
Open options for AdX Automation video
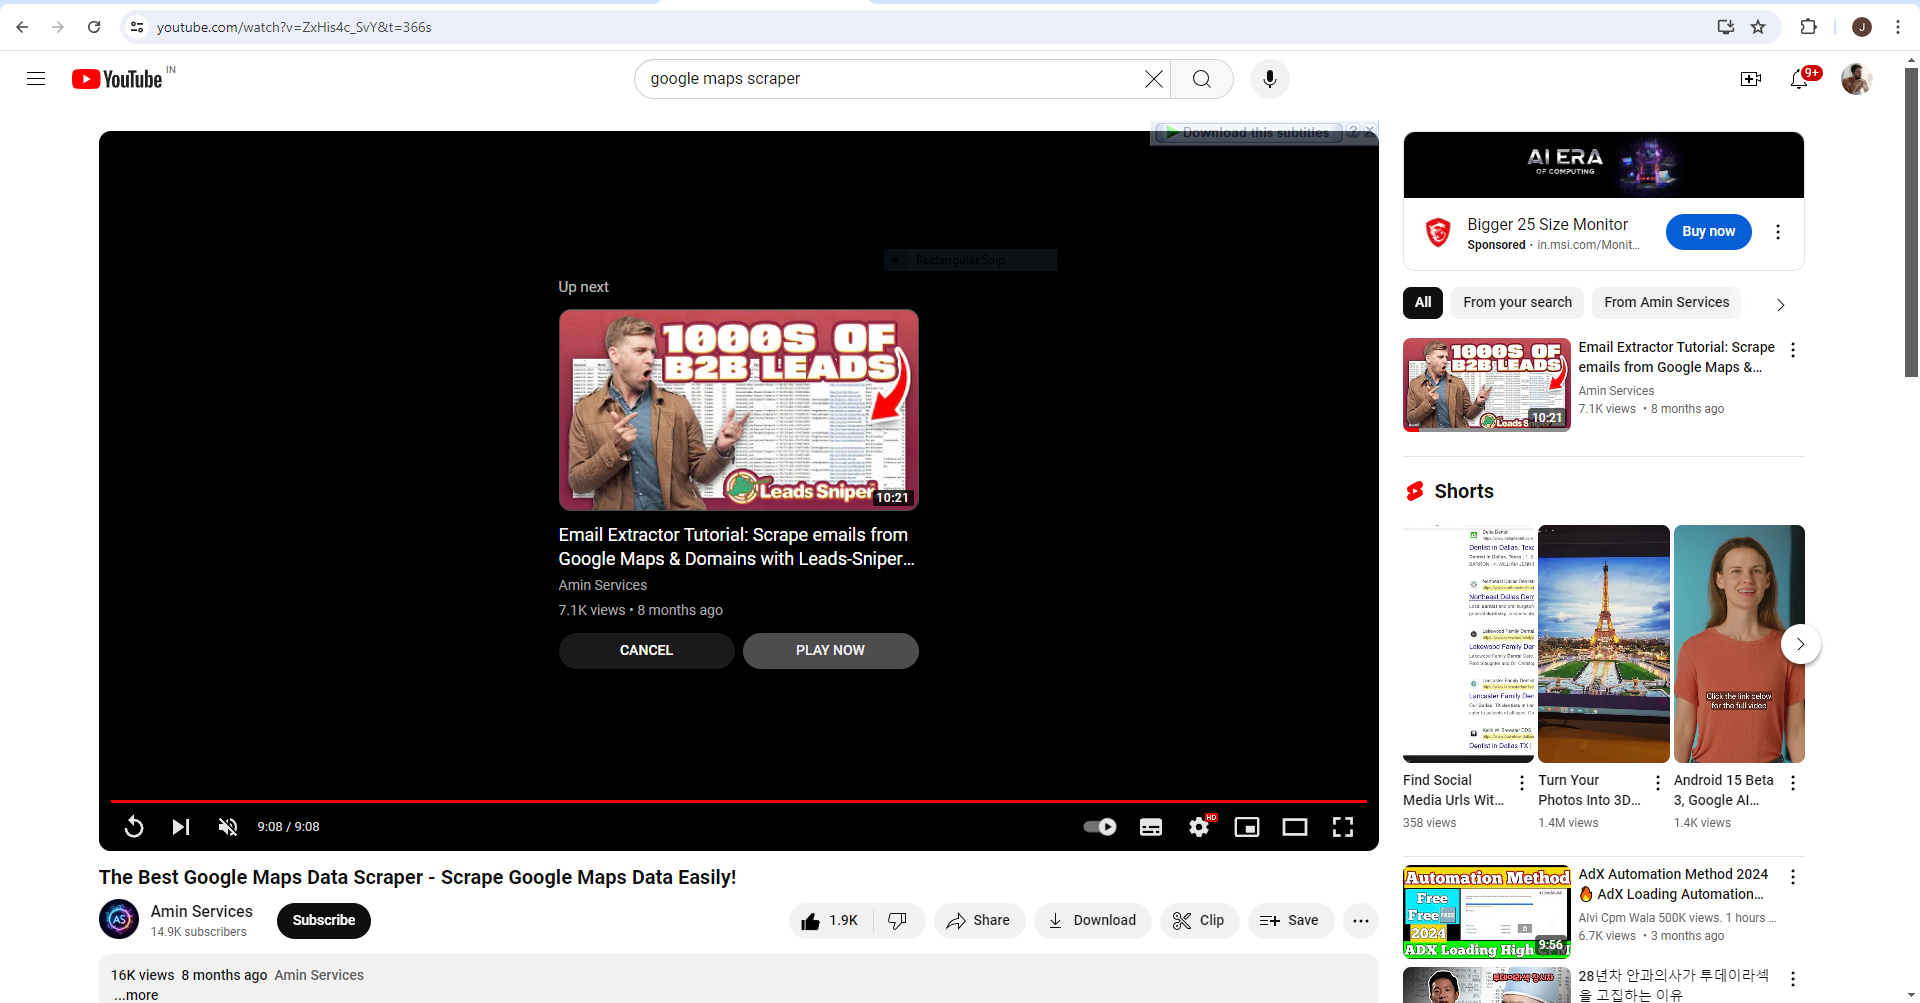[x=1793, y=877]
